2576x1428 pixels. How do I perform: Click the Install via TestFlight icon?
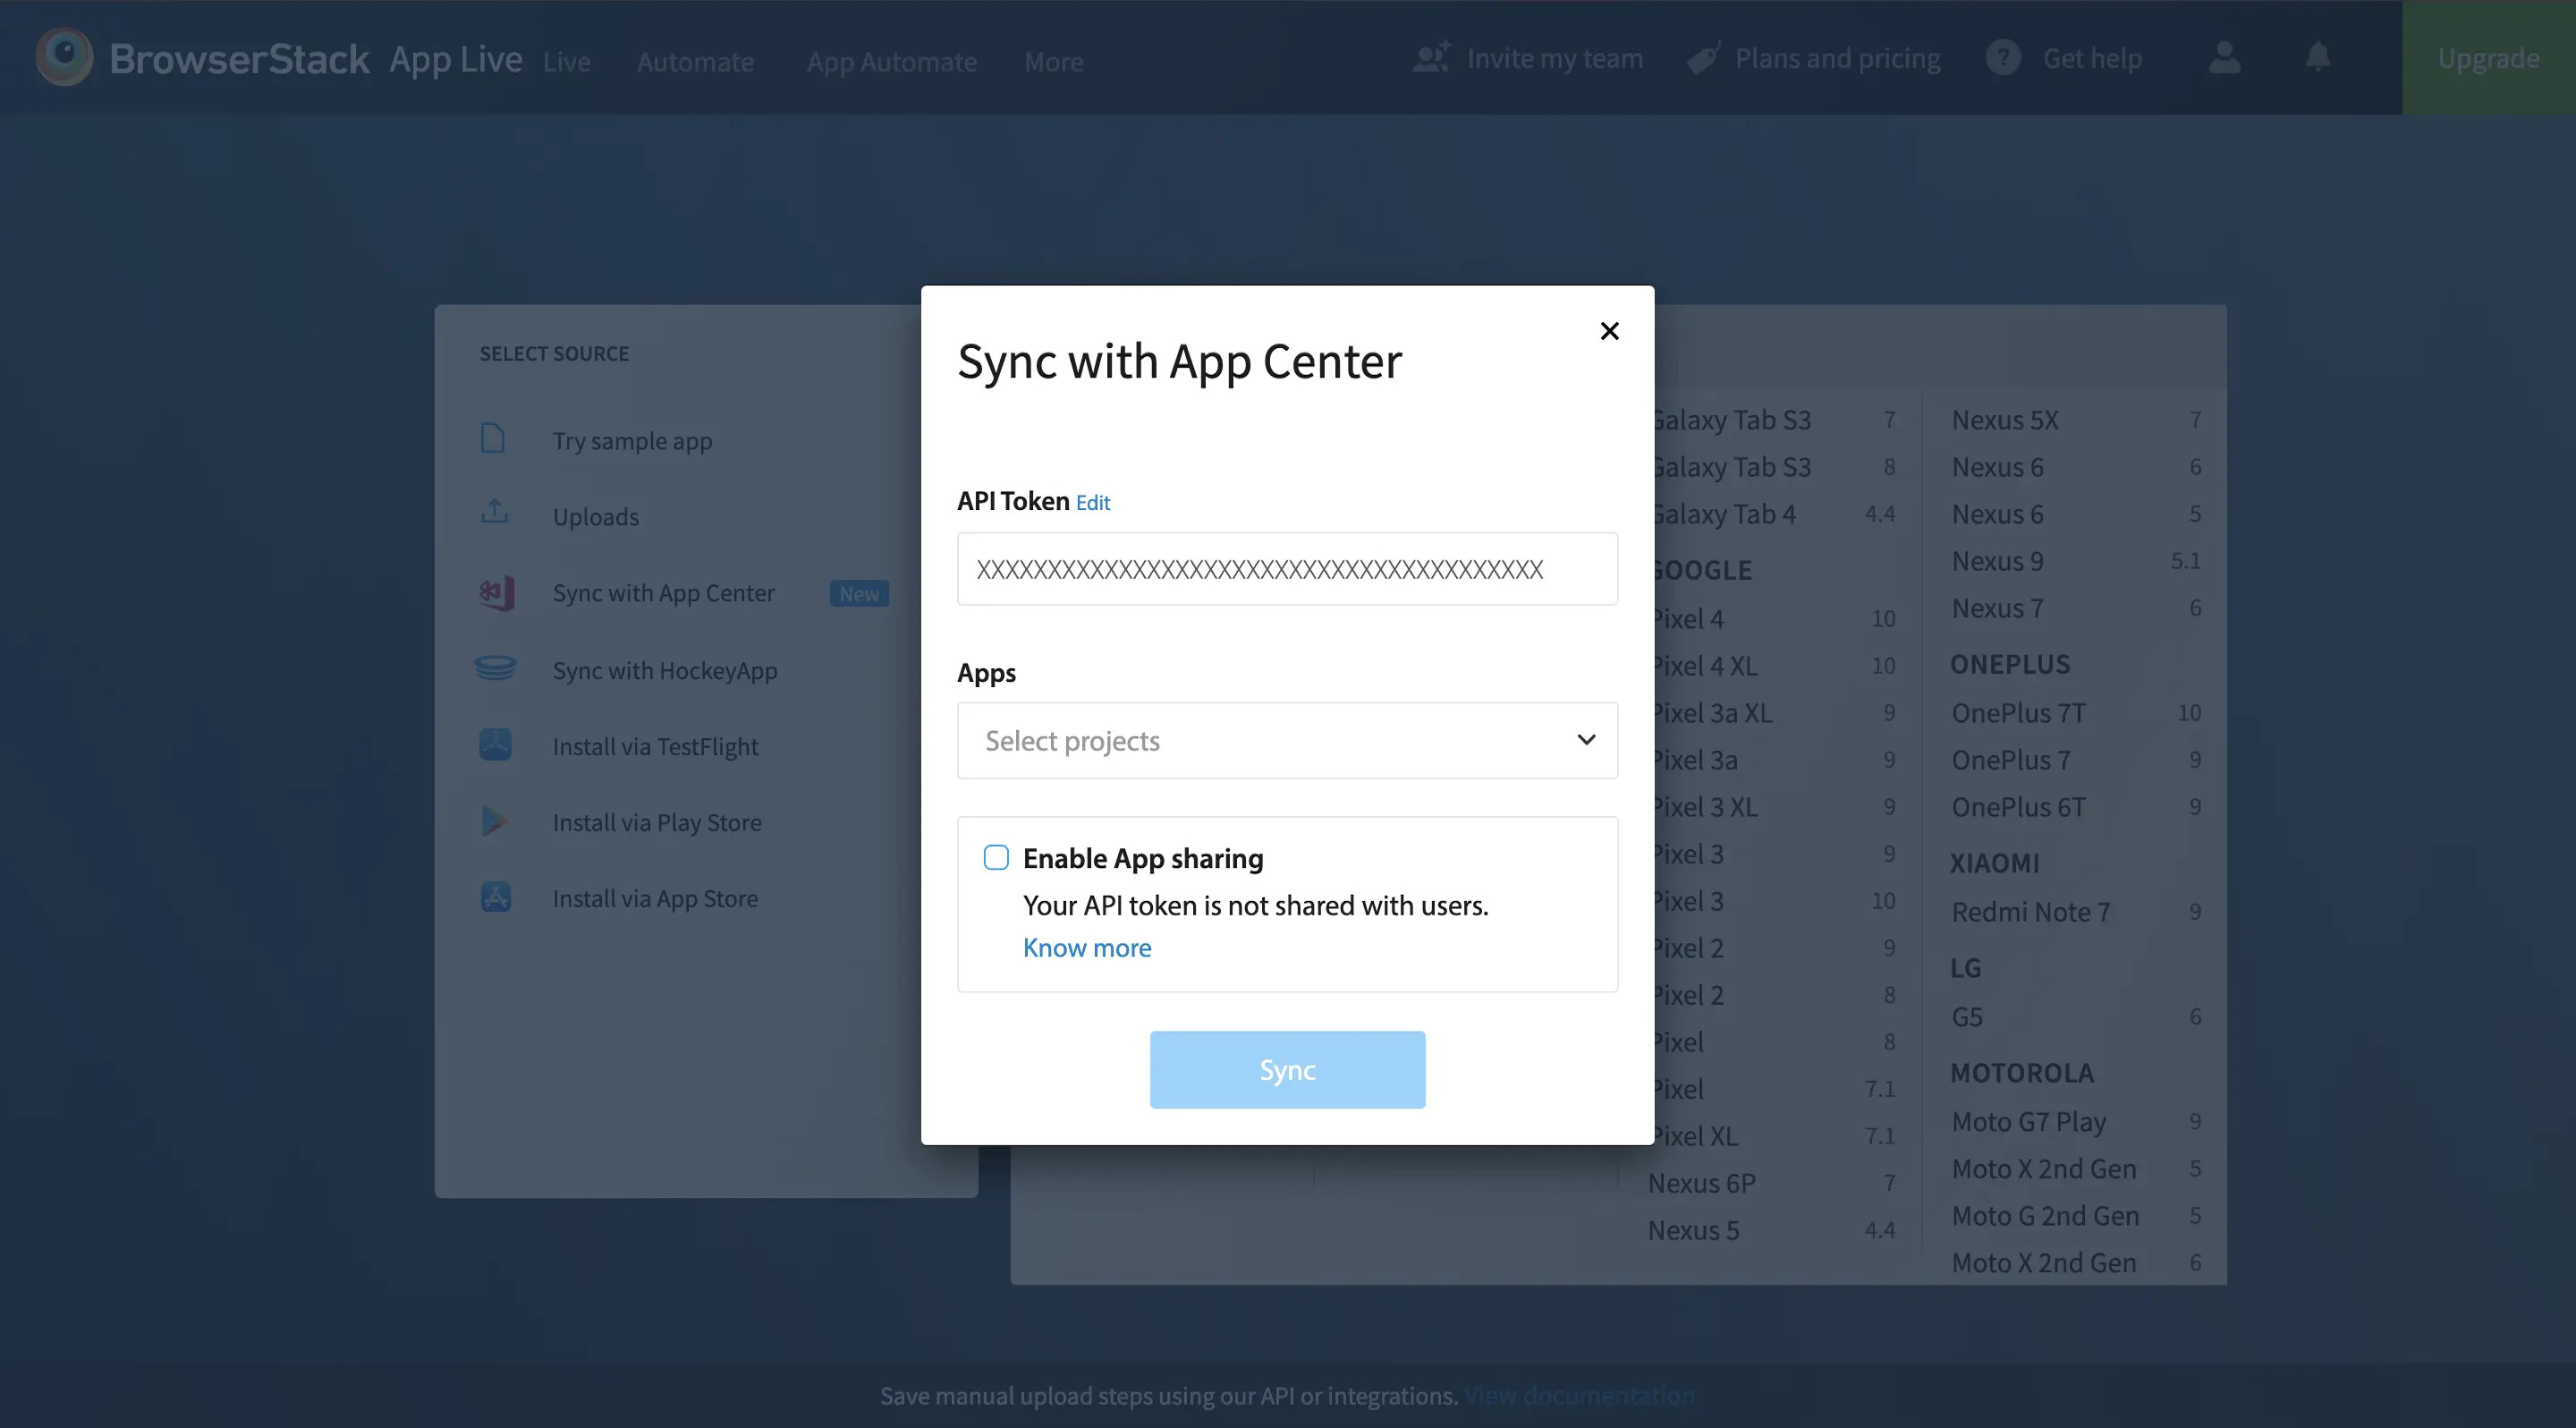click(x=496, y=745)
